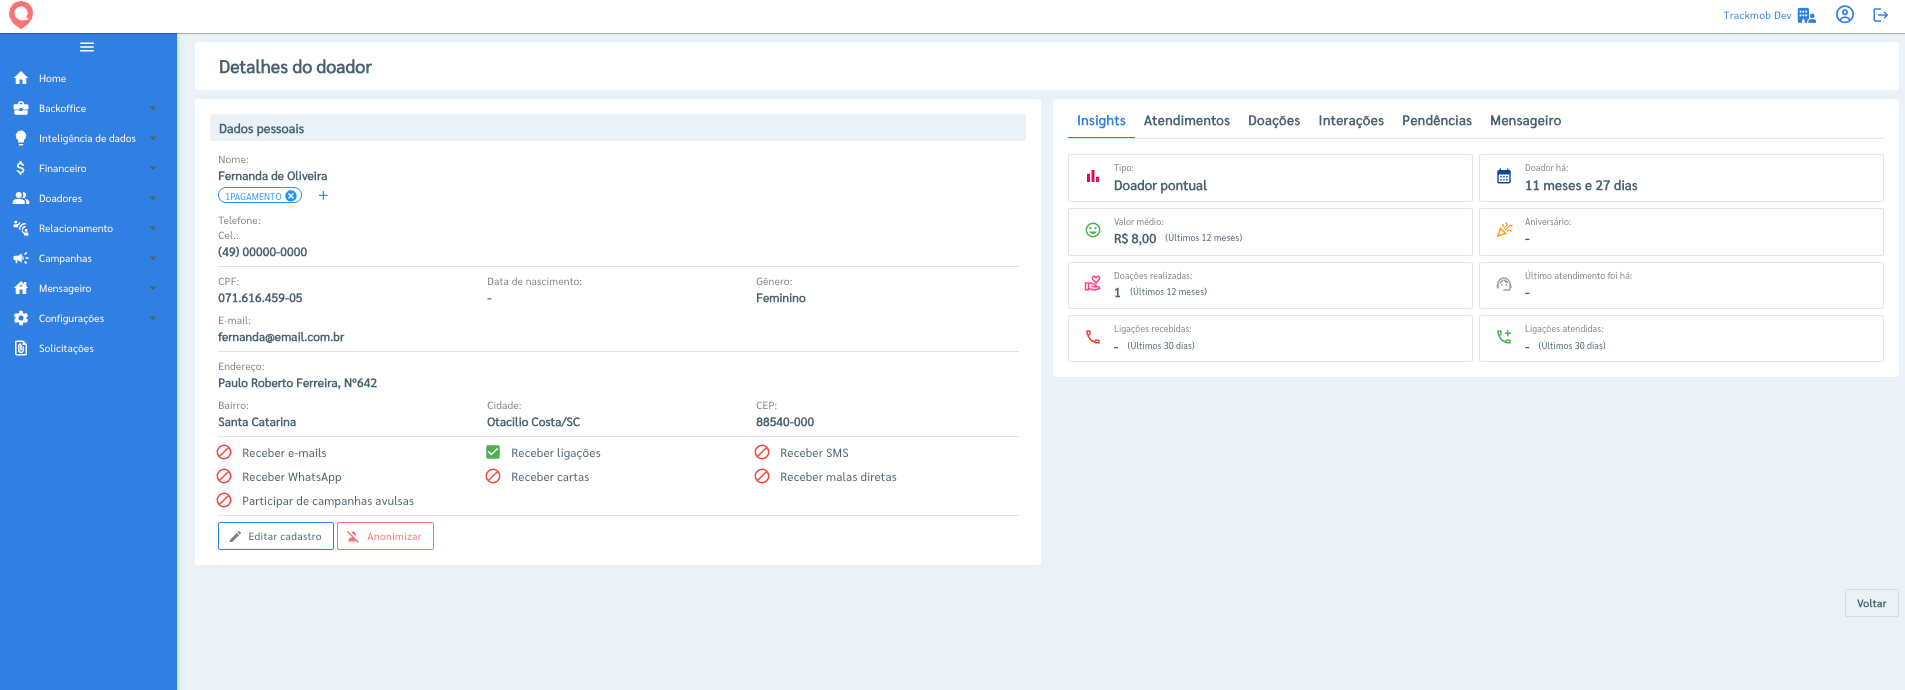Screen dimensions: 1905x690
Task: Click the calendar icon in Doador há card
Action: pyautogui.click(x=1504, y=177)
